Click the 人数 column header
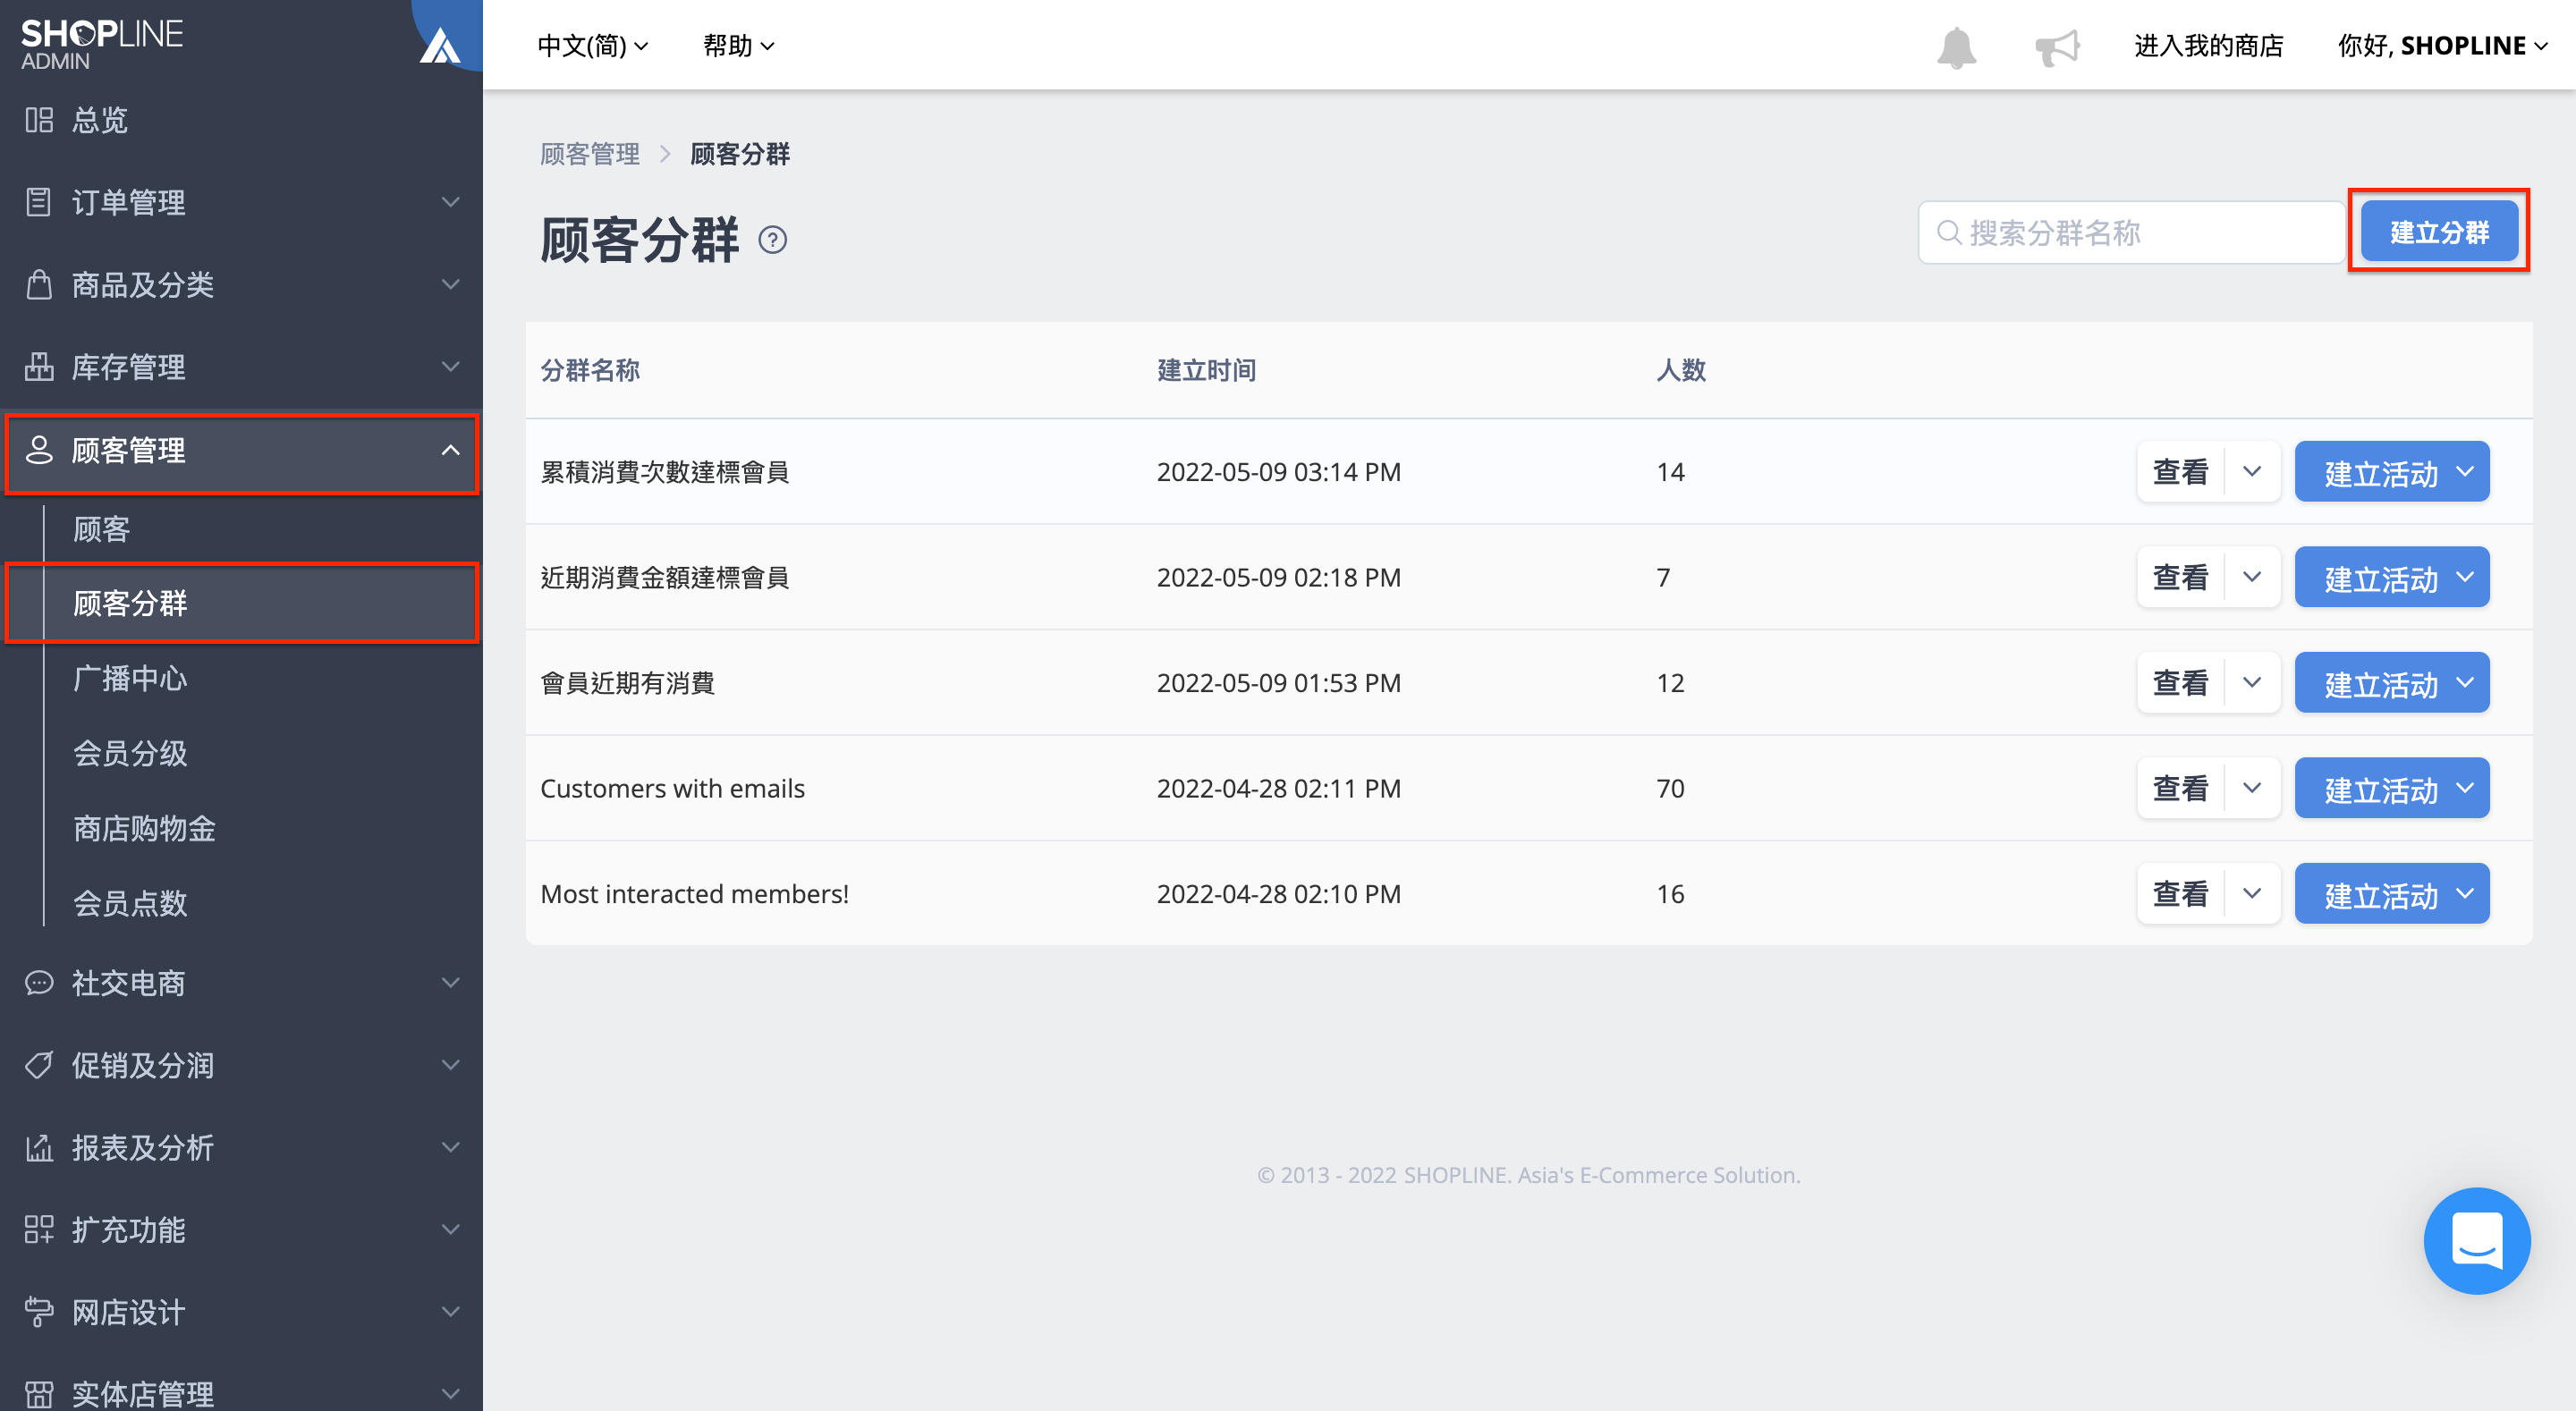 click(x=1680, y=370)
